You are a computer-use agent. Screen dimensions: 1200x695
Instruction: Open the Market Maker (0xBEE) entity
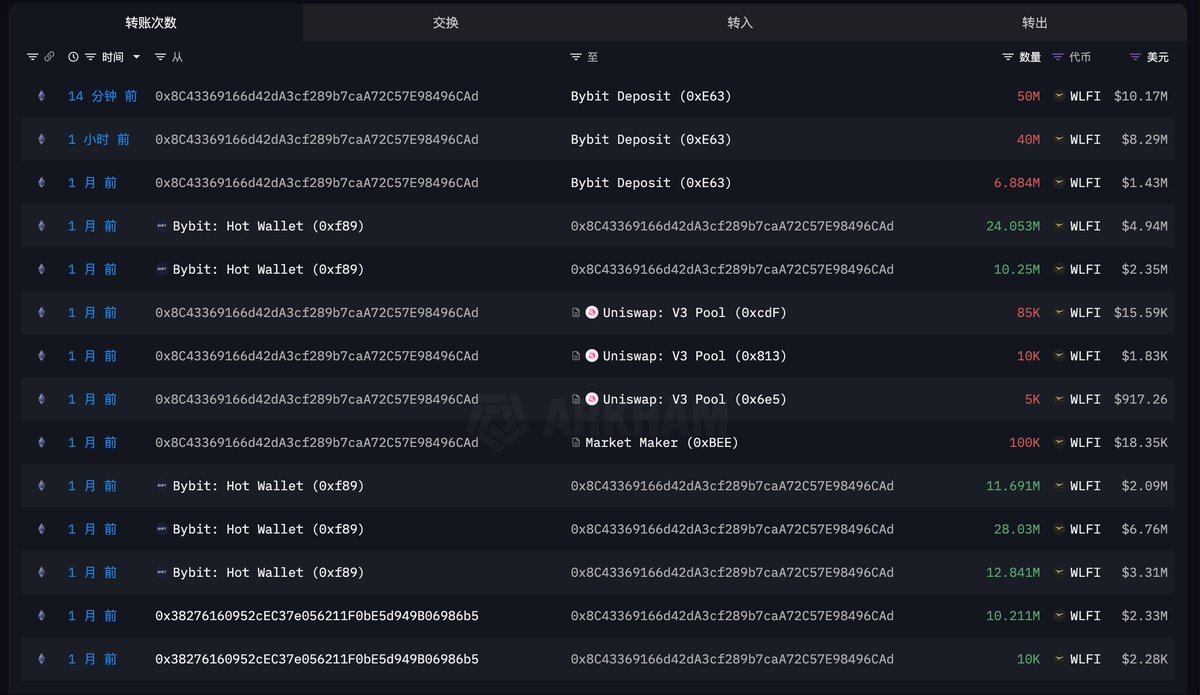pyautogui.click(x=661, y=443)
